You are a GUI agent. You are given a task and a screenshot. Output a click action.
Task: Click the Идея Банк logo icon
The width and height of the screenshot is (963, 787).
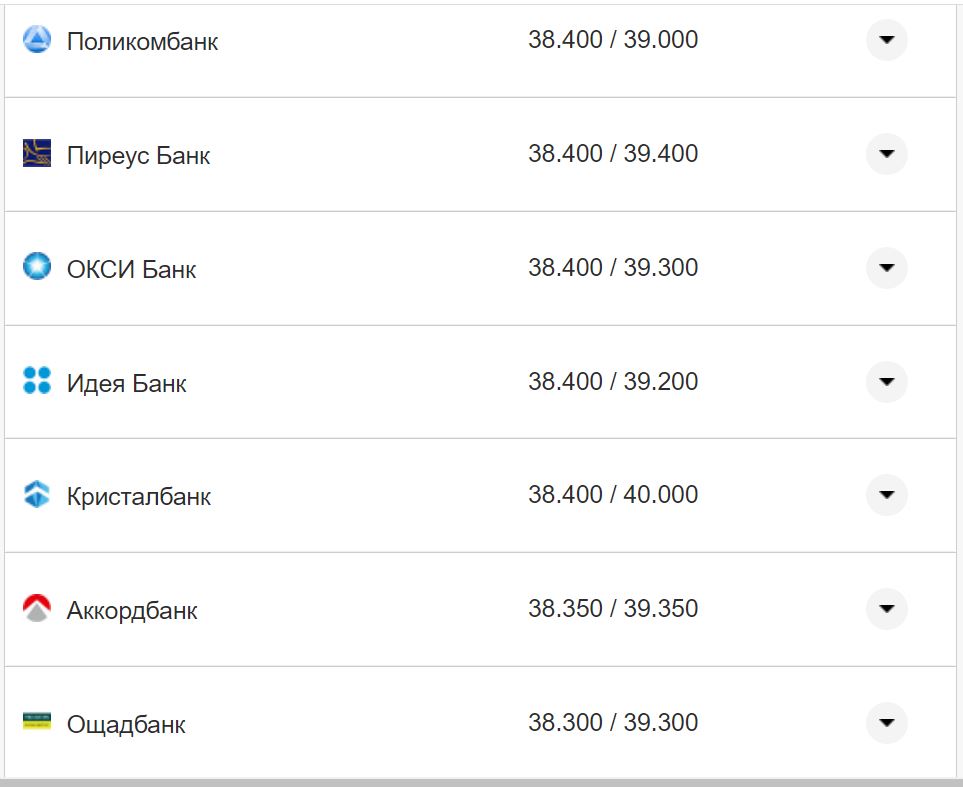pos(37,381)
